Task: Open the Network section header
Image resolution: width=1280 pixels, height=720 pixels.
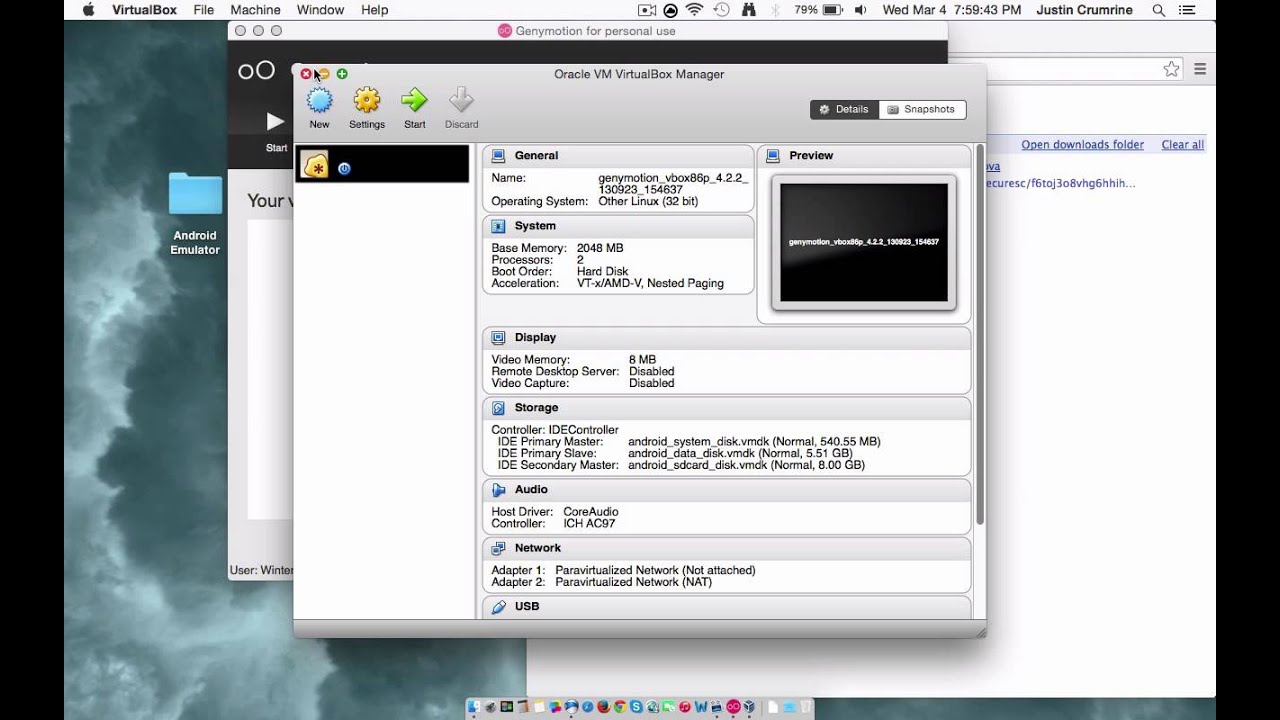Action: click(727, 548)
